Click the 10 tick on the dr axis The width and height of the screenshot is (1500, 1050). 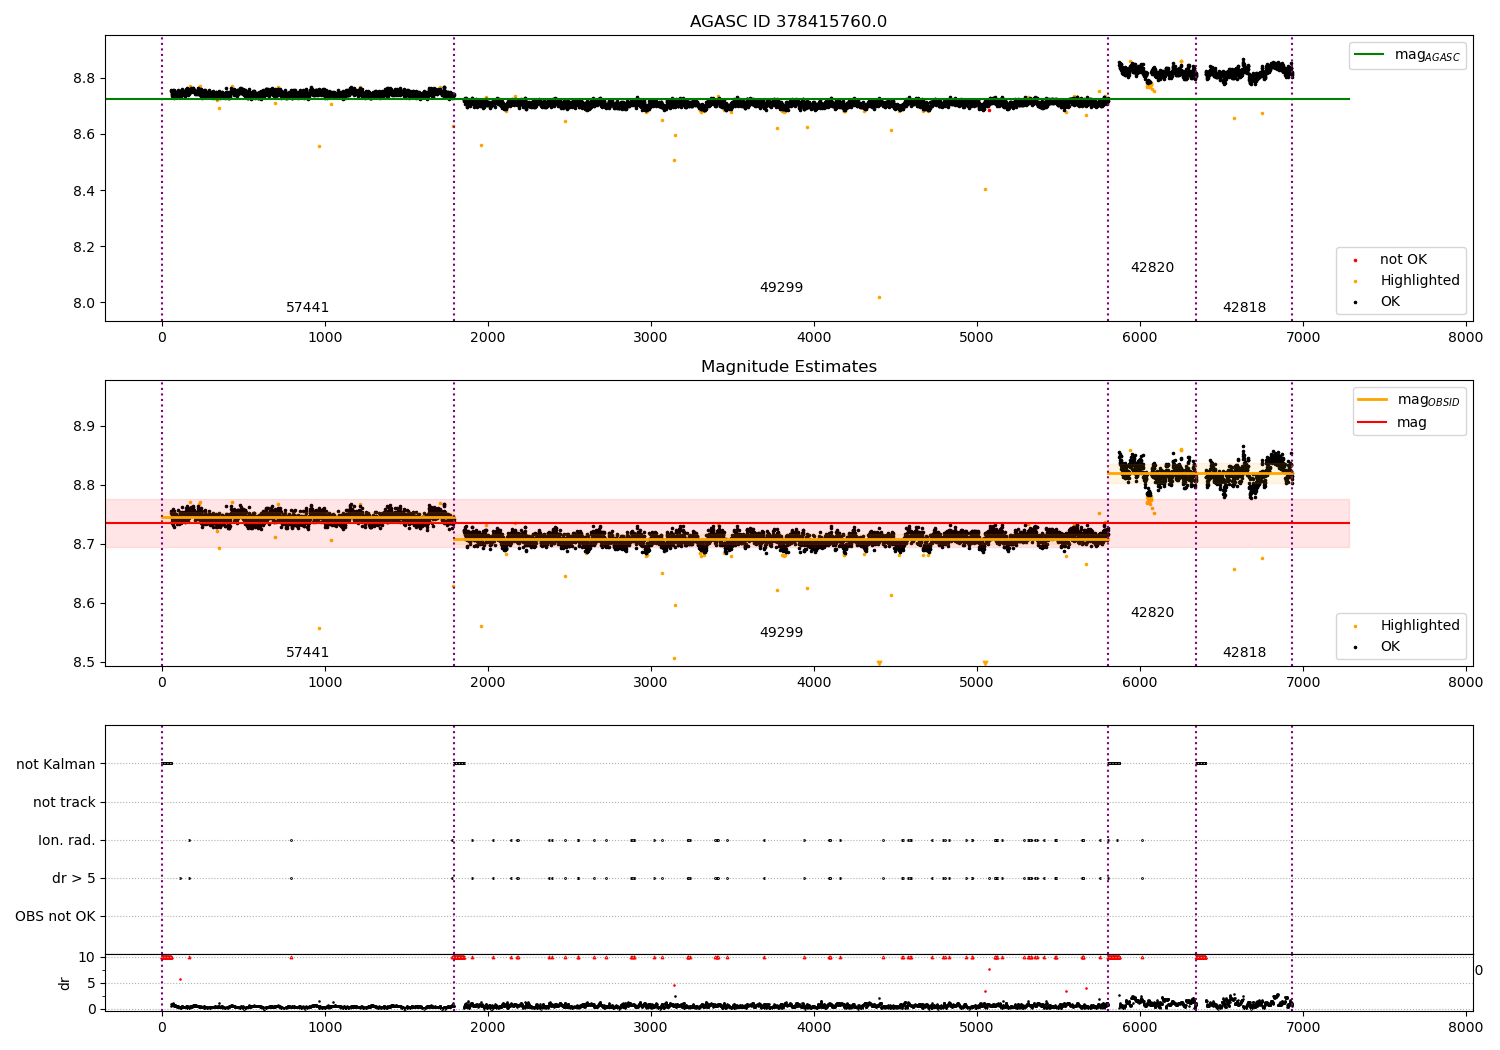point(88,957)
